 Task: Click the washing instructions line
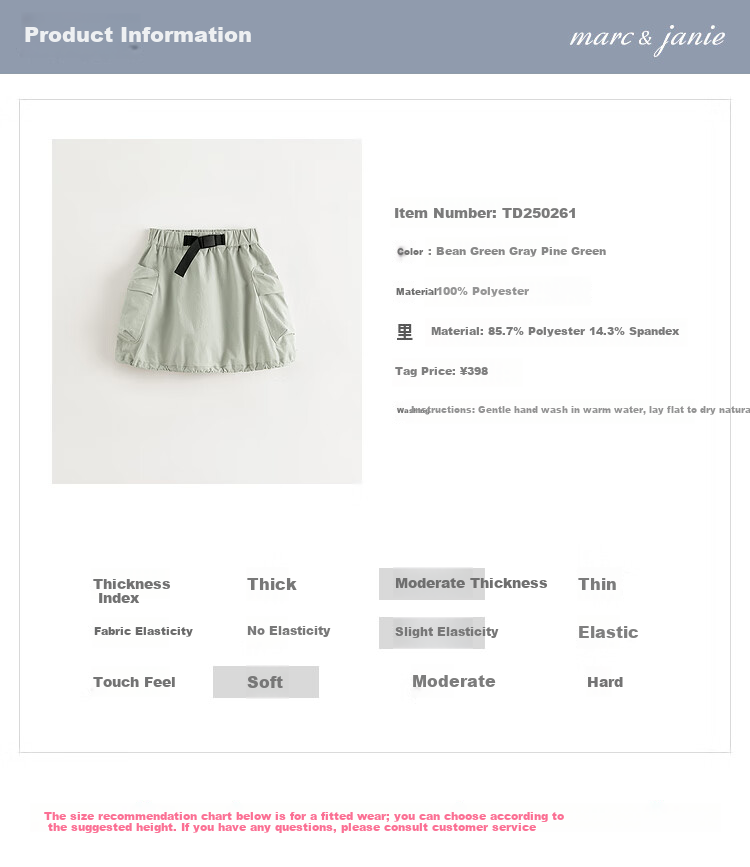coord(573,410)
